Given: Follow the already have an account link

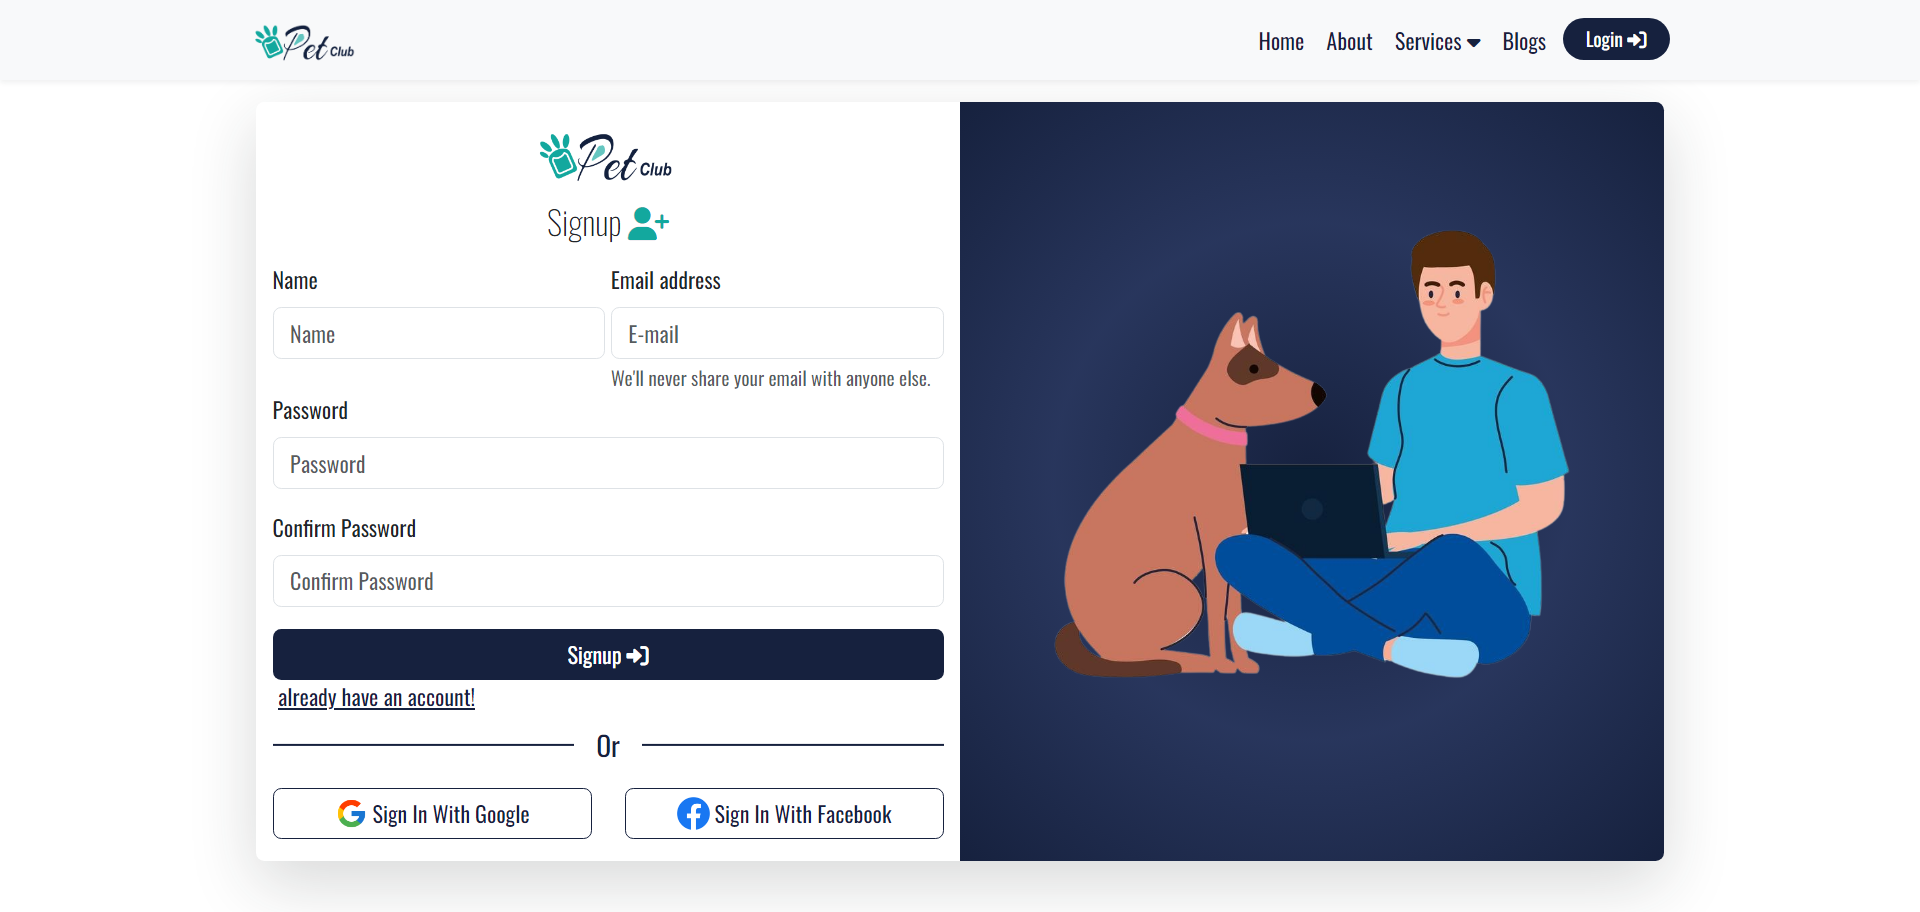Looking at the screenshot, I should pyautogui.click(x=376, y=698).
